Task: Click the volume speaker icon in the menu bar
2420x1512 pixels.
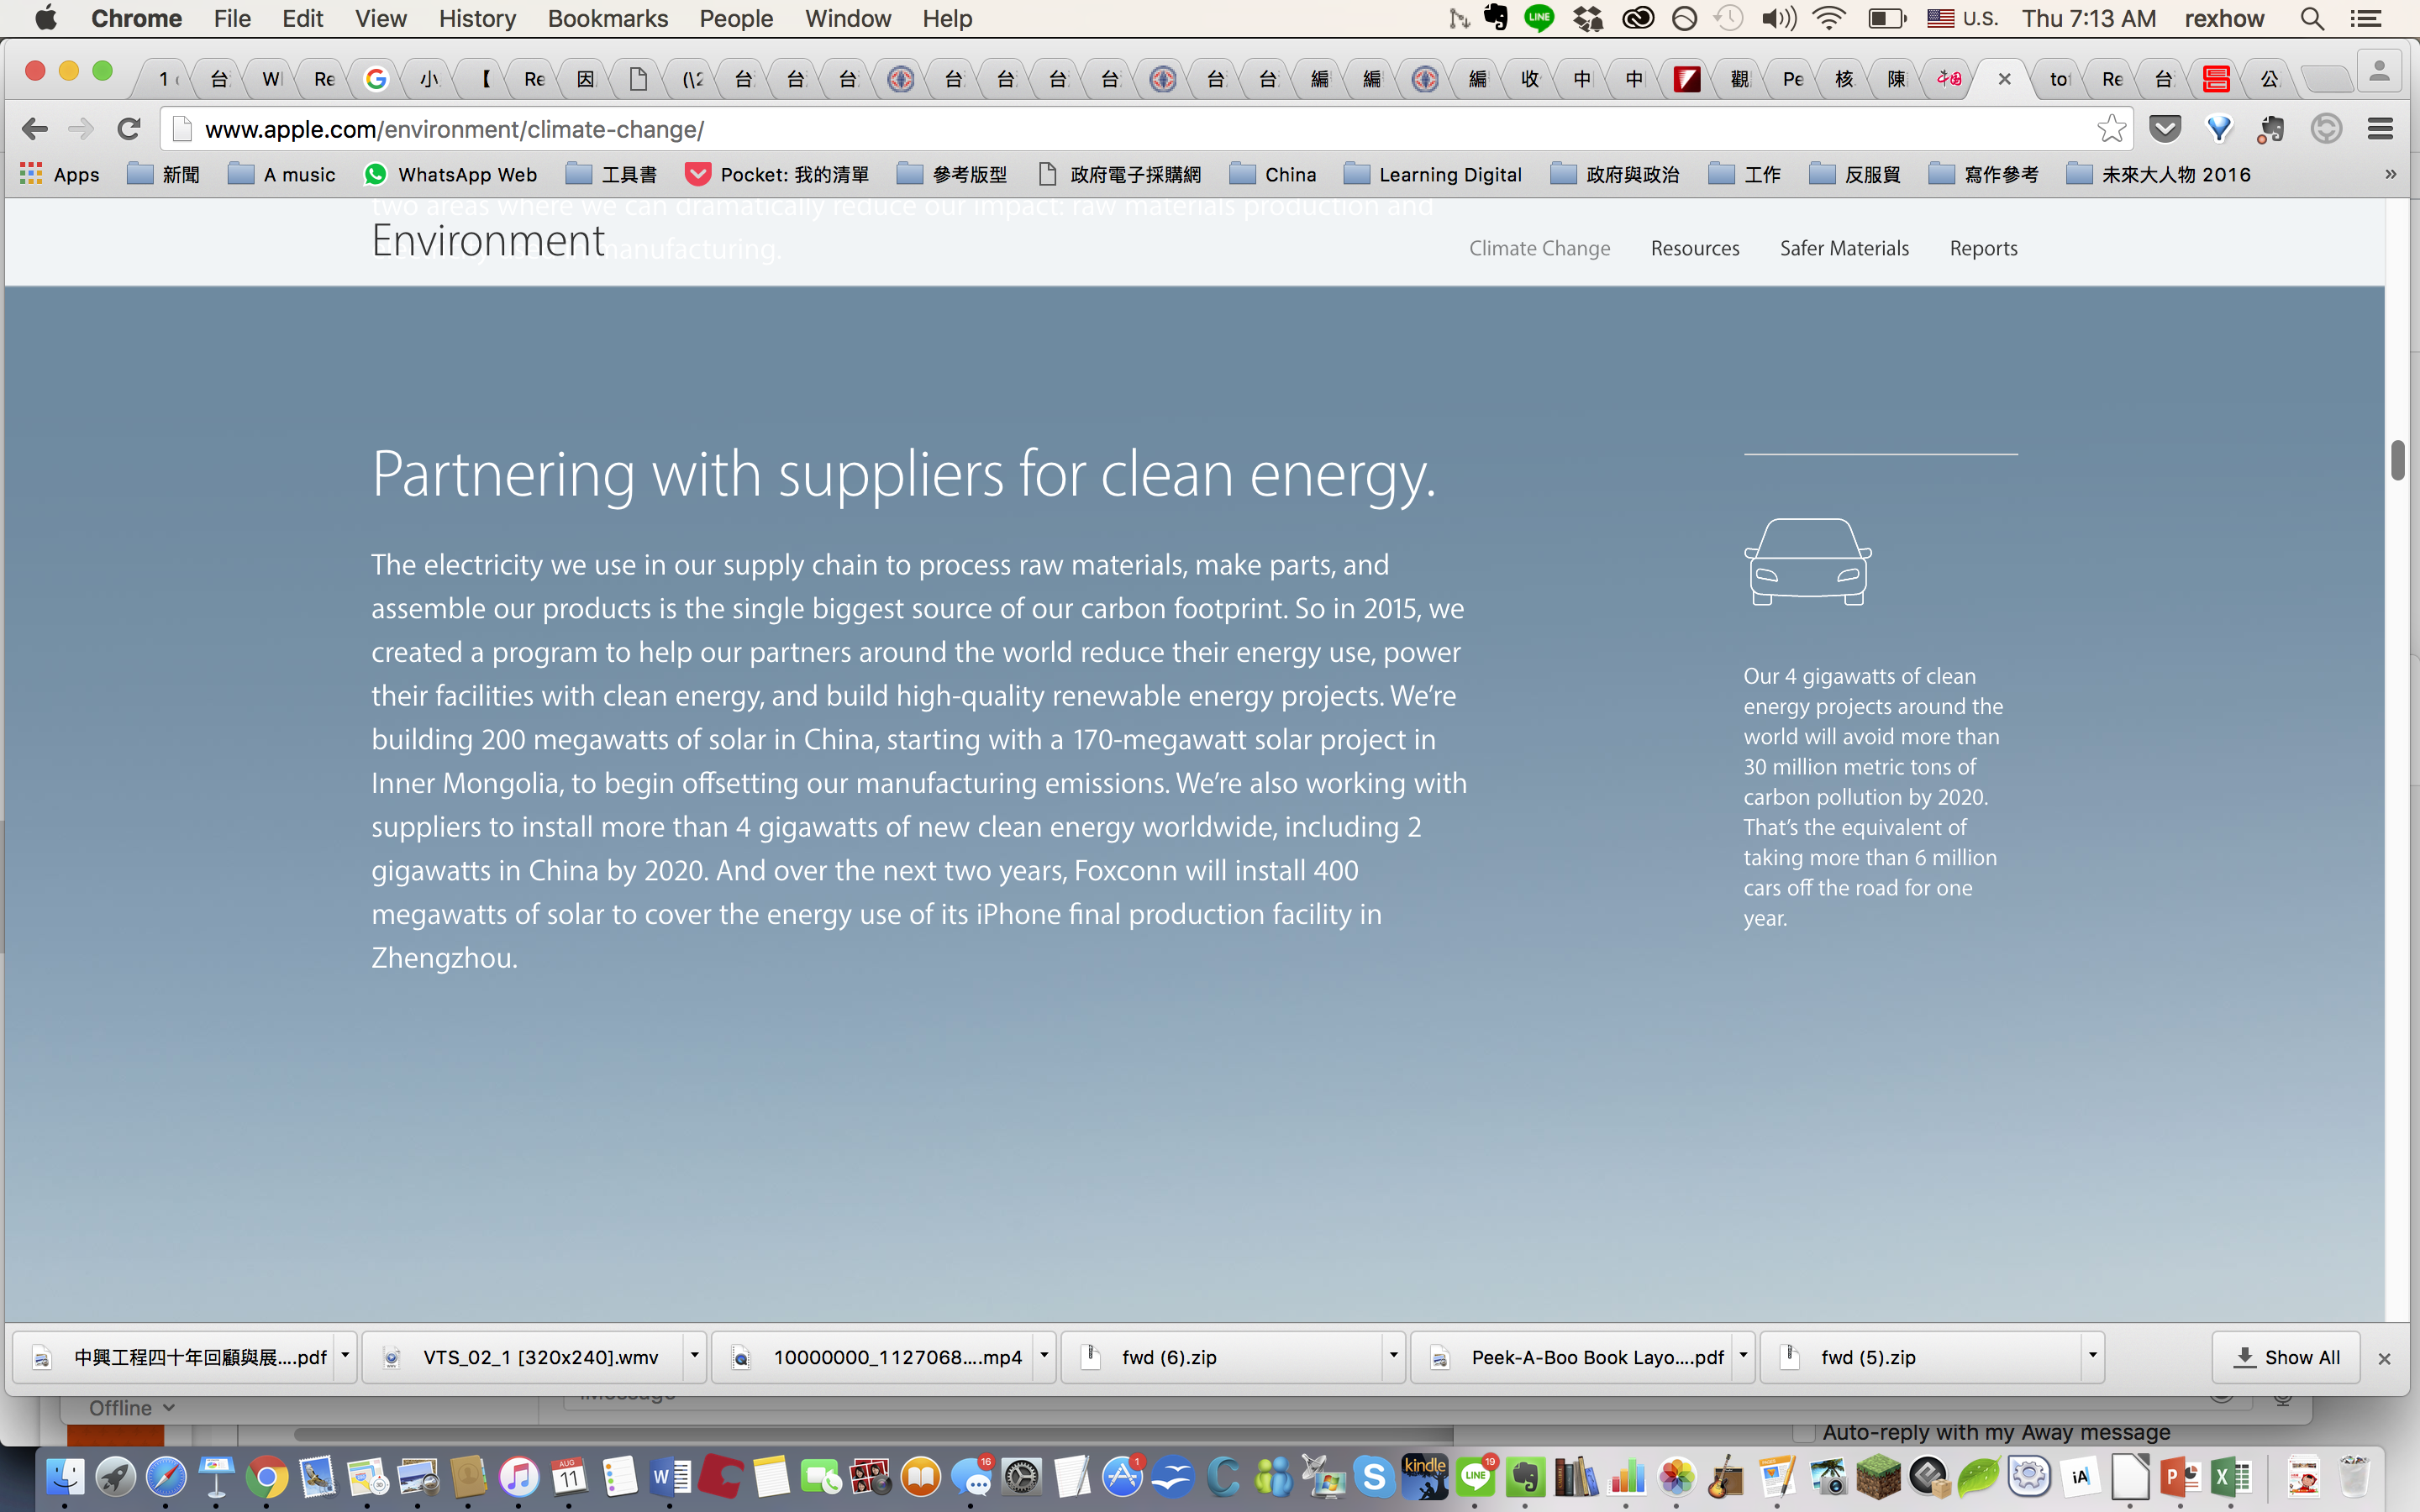Action: coord(1778,19)
